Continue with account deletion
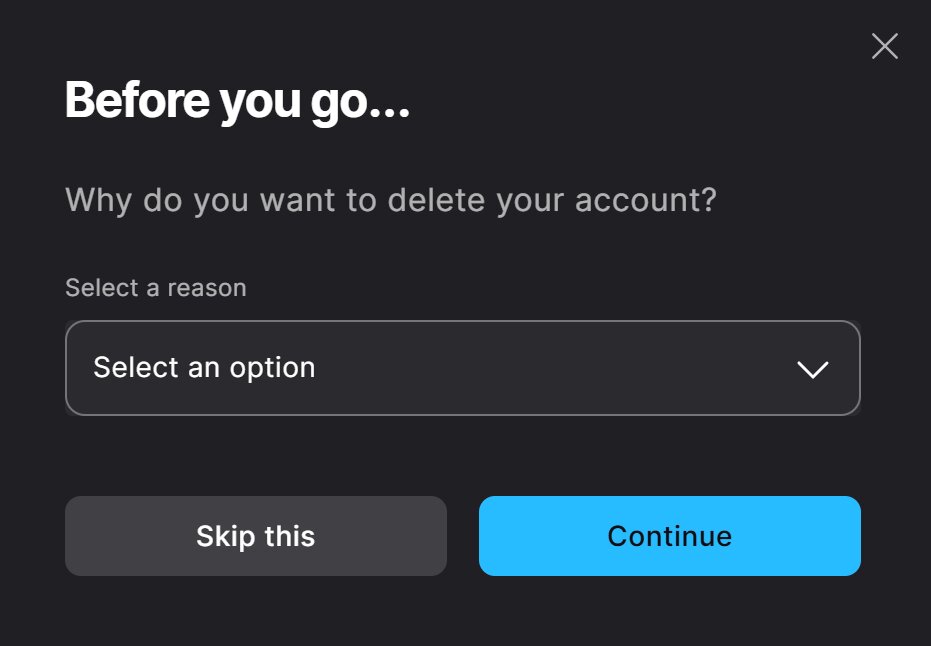Viewport: 931px width, 646px height. (x=669, y=536)
